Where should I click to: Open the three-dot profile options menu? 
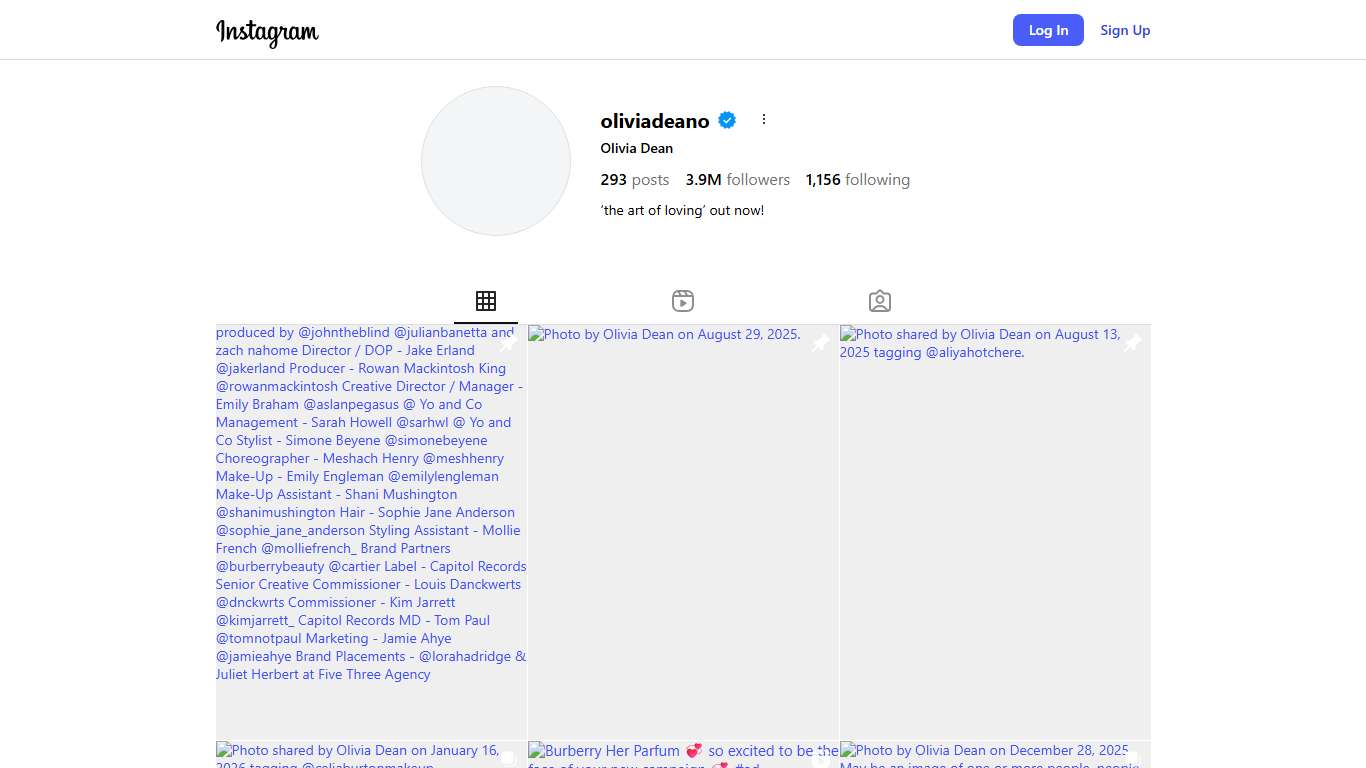pyautogui.click(x=764, y=119)
